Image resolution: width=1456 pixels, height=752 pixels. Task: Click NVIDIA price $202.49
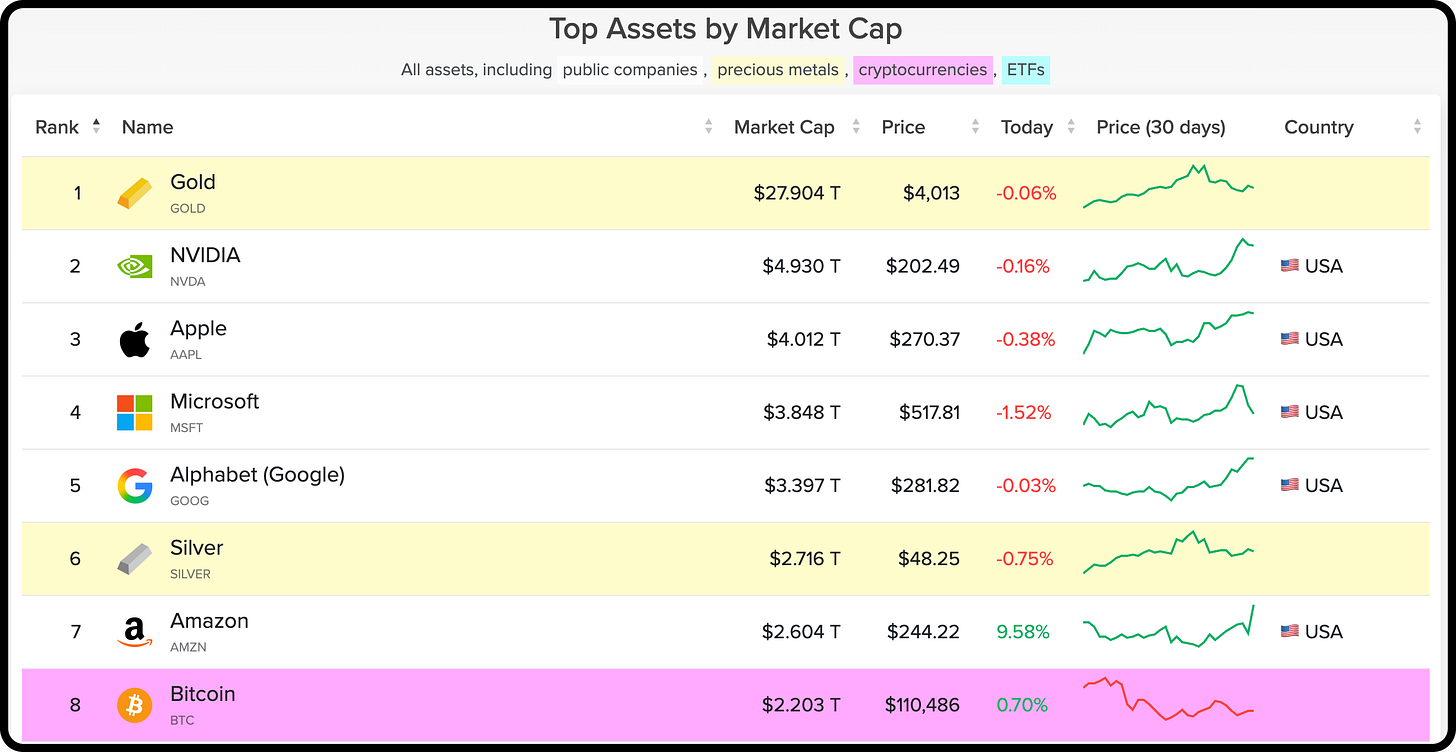coord(923,266)
